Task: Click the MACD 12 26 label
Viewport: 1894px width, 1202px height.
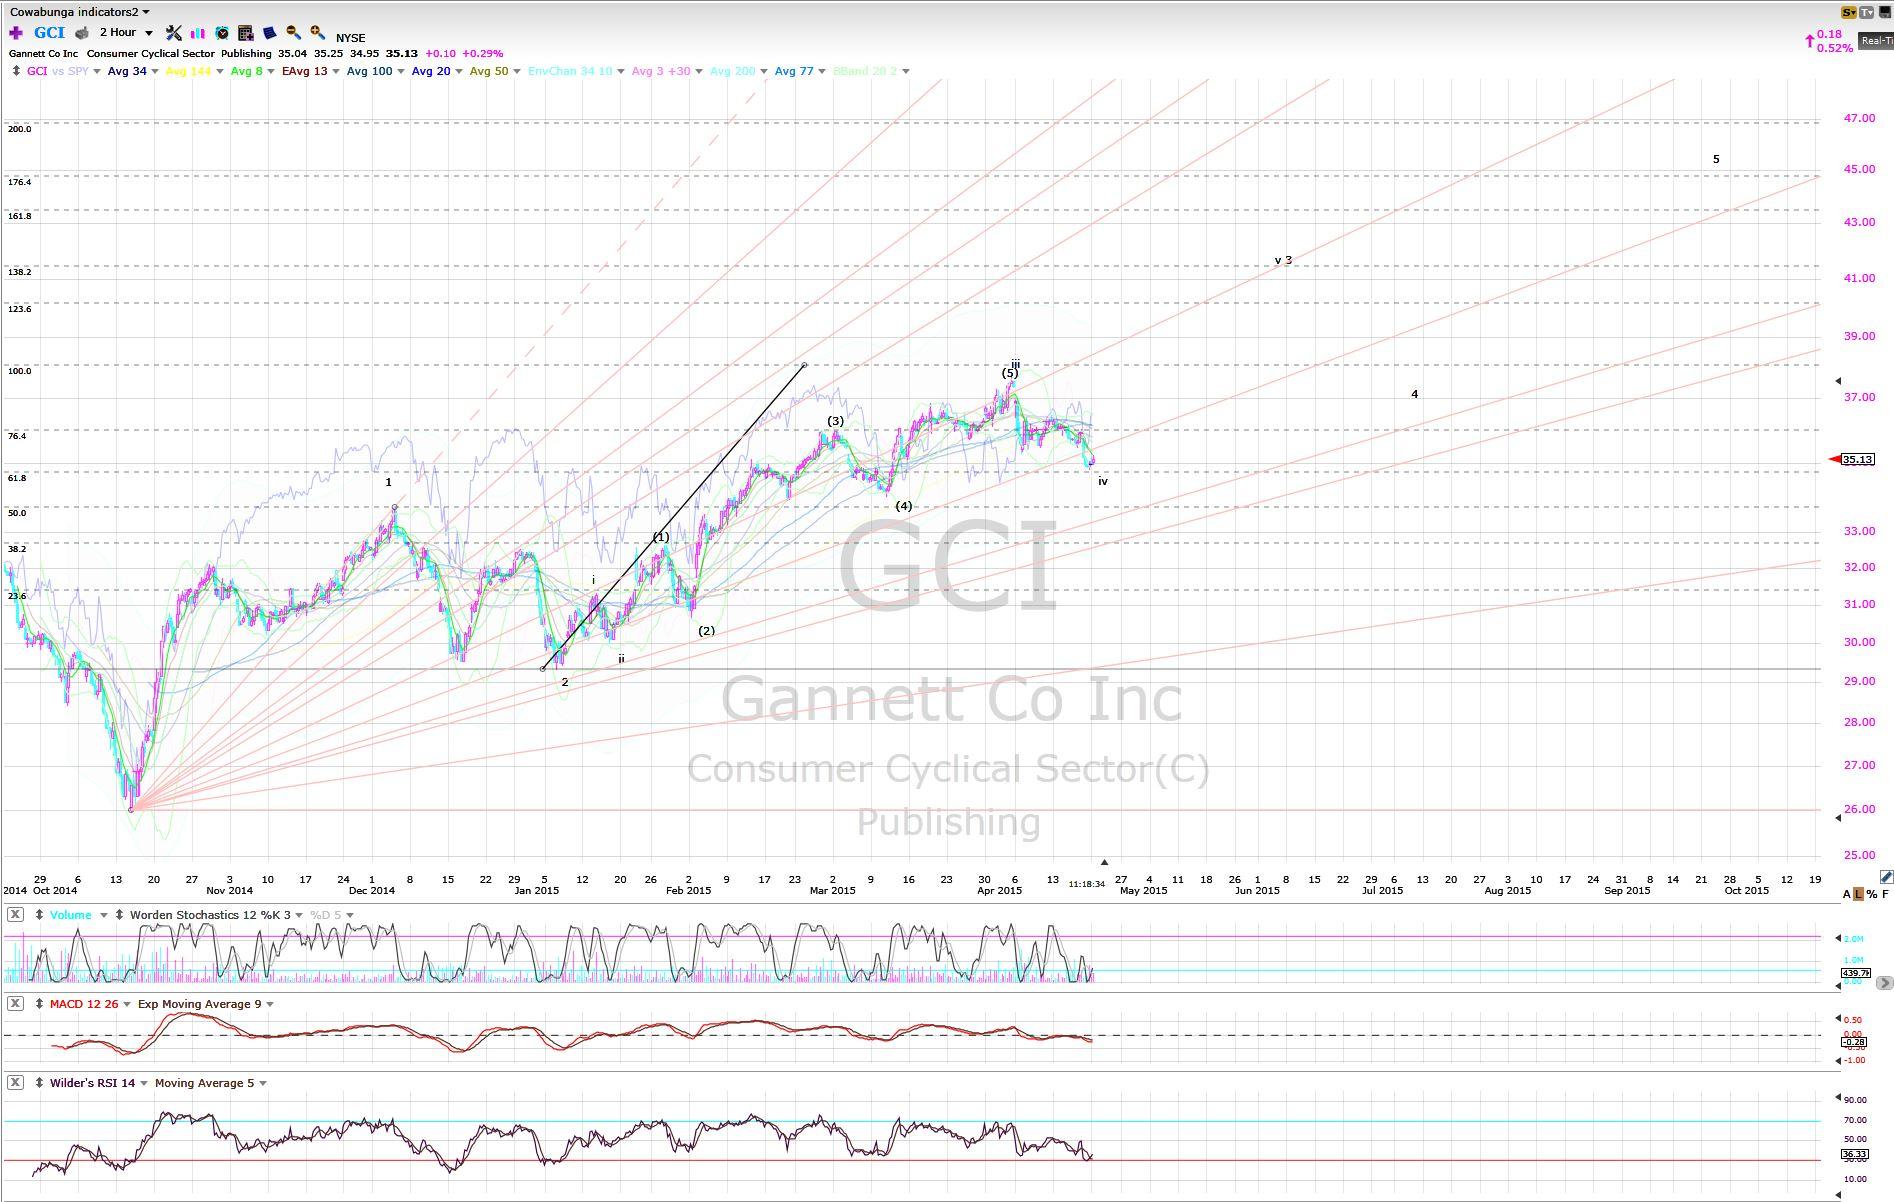Action: (84, 1004)
